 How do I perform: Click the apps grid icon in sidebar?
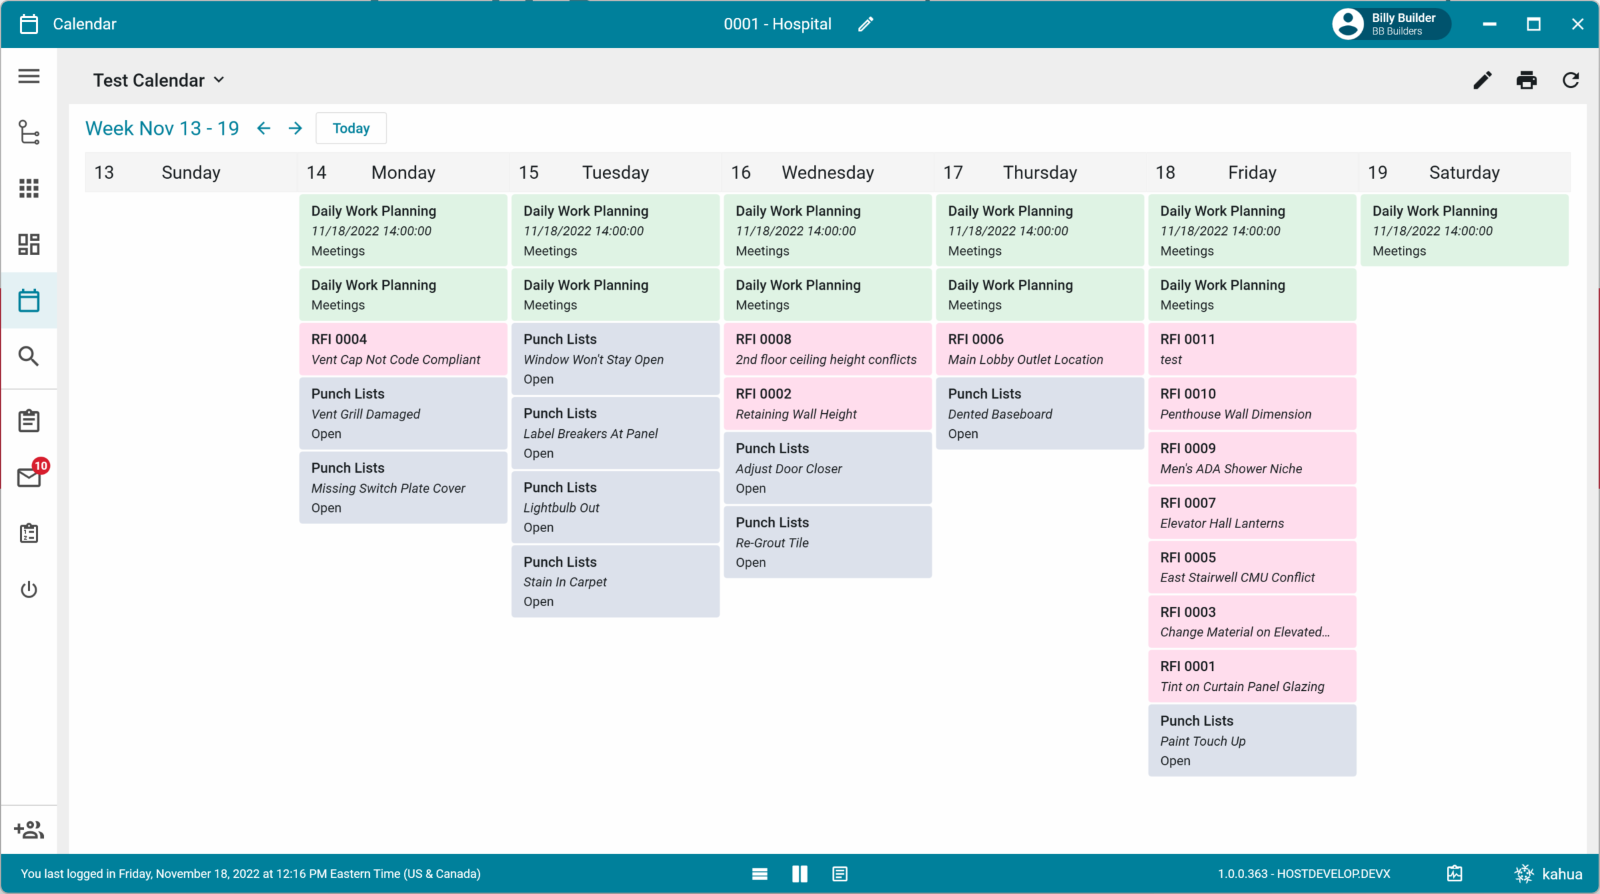tap(29, 188)
